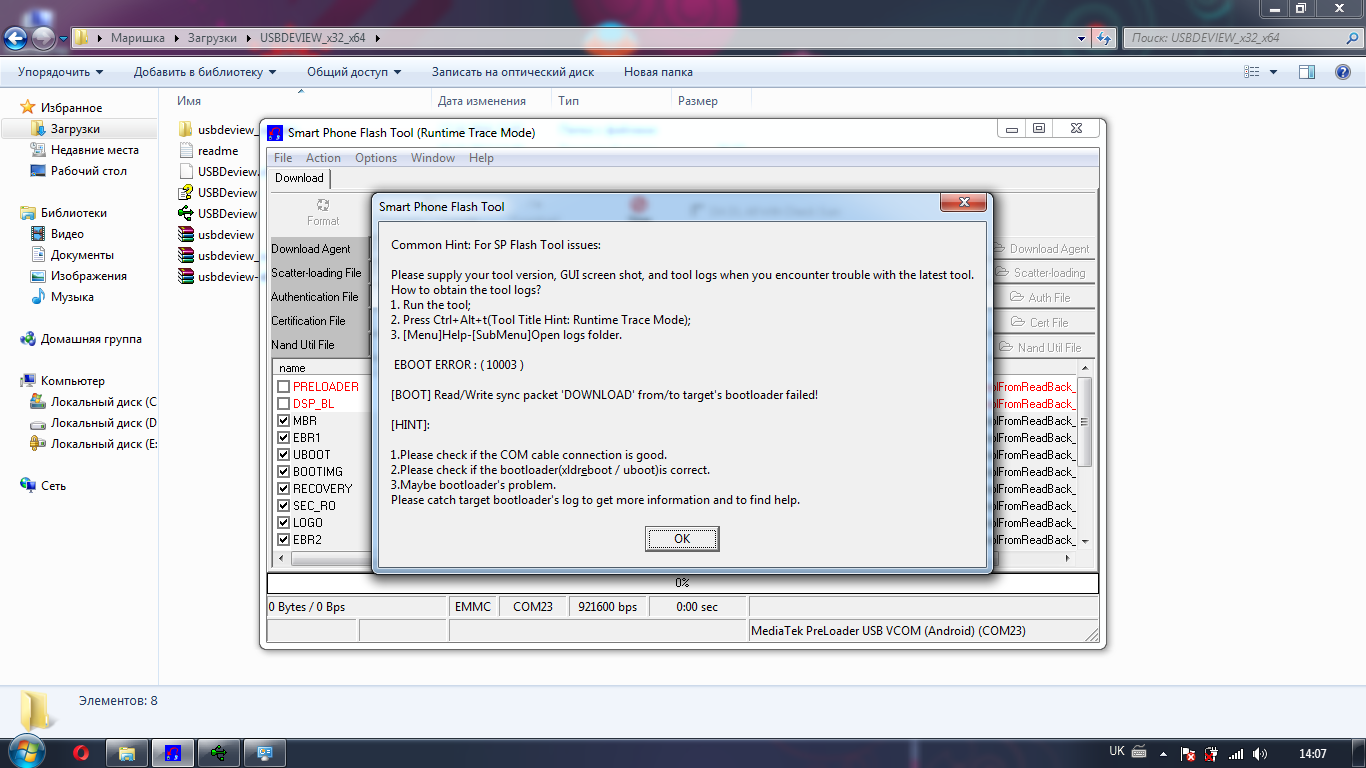Open the view options dropdown arrow
The height and width of the screenshot is (768, 1366).
click(x=1273, y=72)
